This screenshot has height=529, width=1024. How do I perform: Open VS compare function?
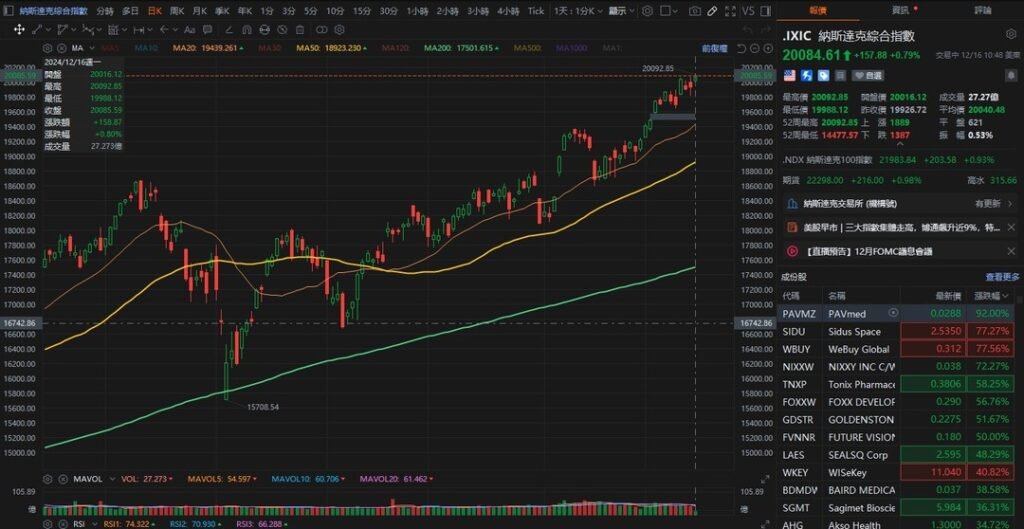coord(748,11)
